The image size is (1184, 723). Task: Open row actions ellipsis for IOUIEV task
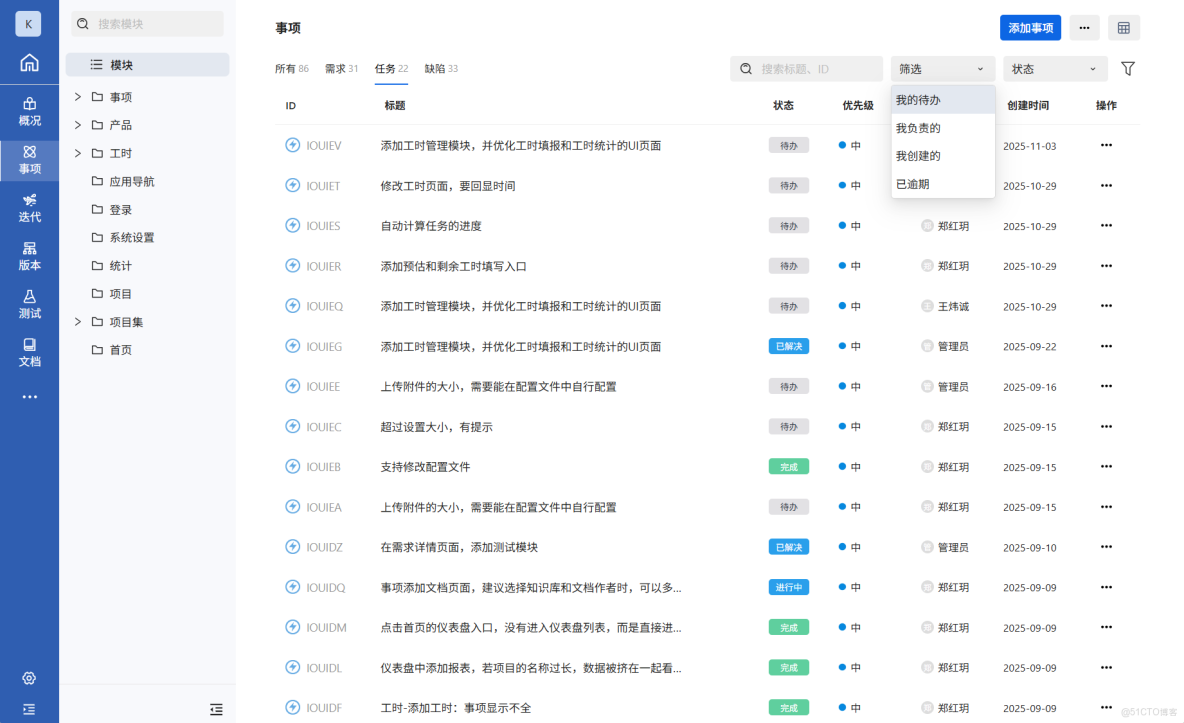pyautogui.click(x=1105, y=145)
